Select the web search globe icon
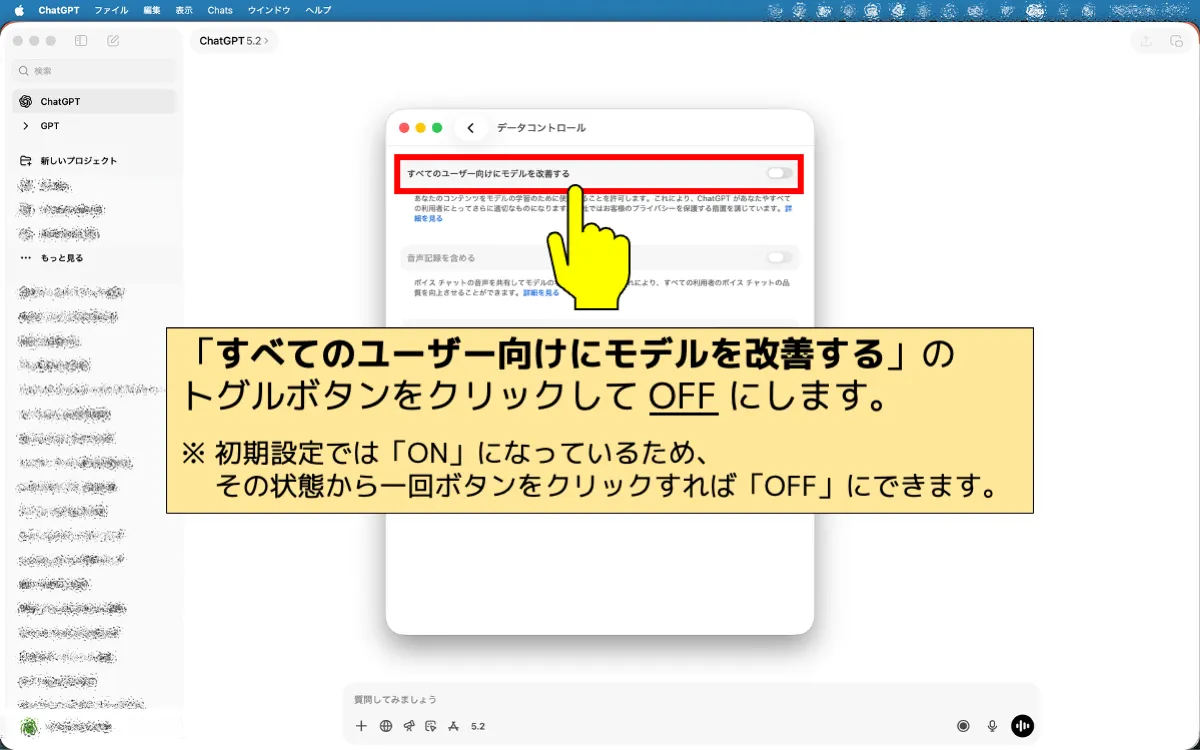Image resolution: width=1200 pixels, height=750 pixels. (x=385, y=725)
